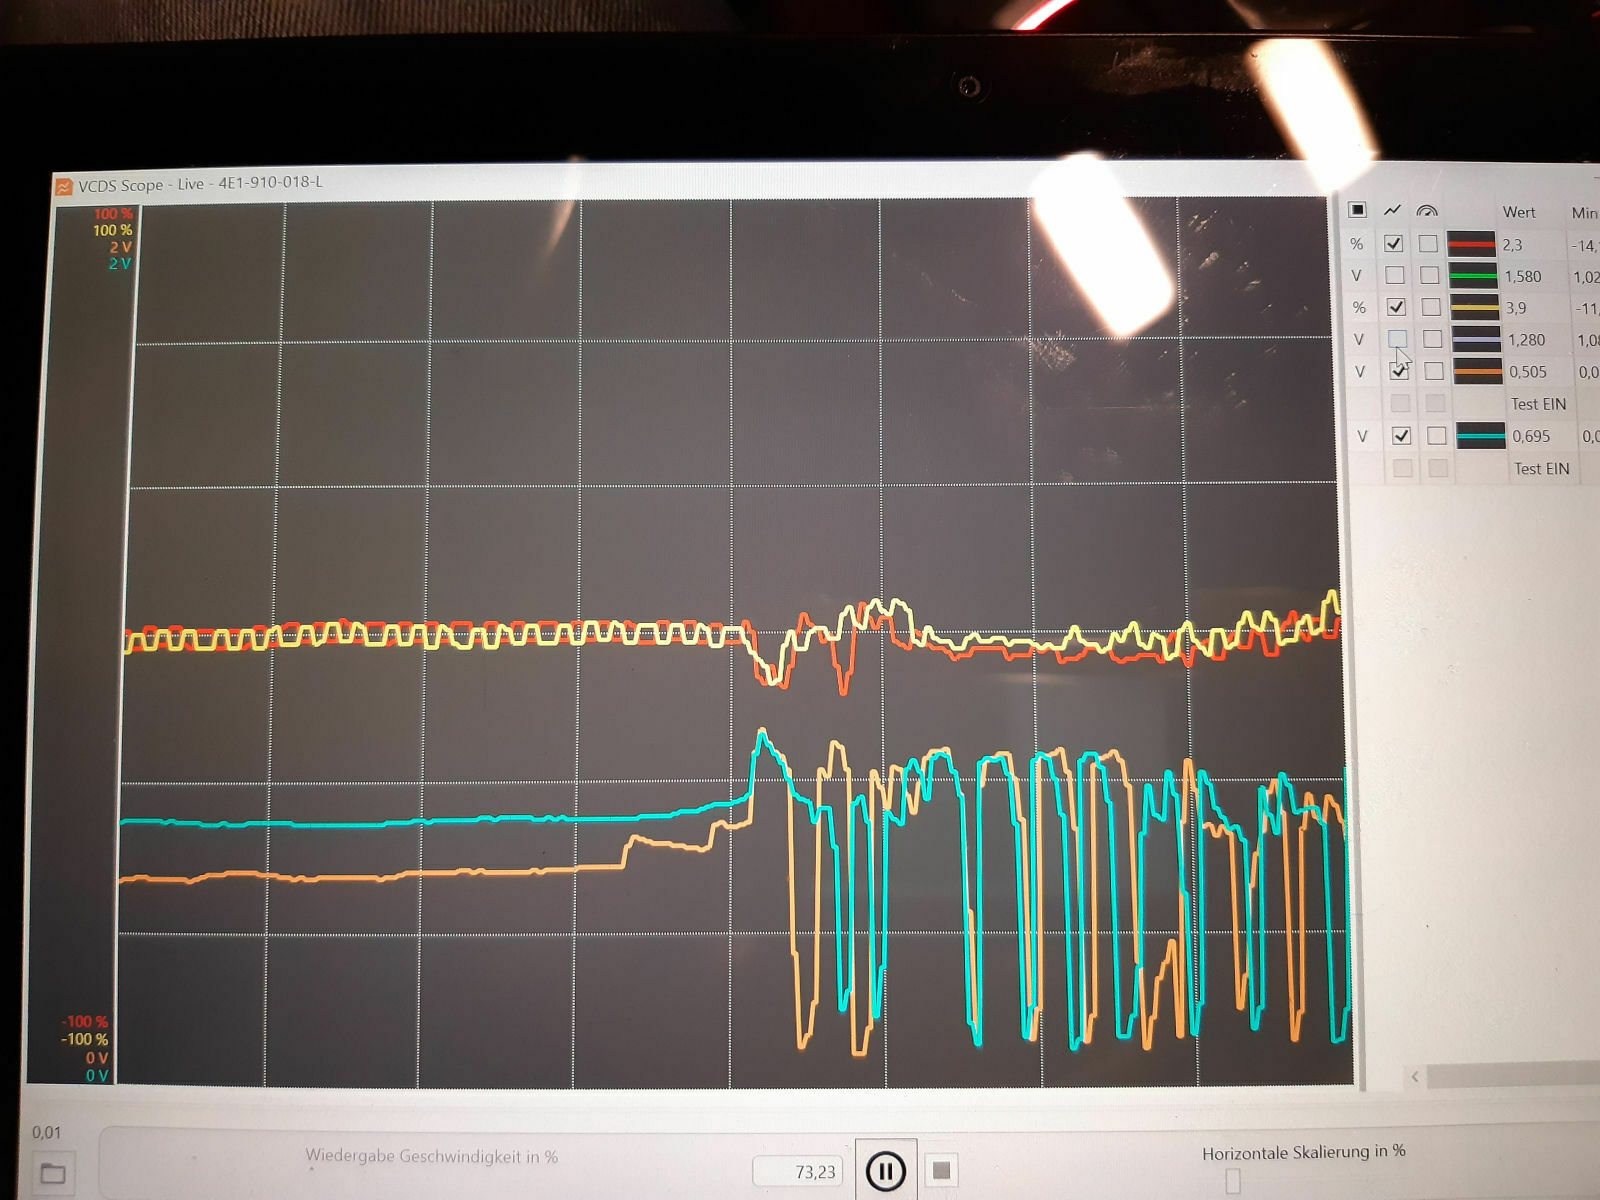Enable graph checkbox for green 1,580 V channel

coord(1394,275)
